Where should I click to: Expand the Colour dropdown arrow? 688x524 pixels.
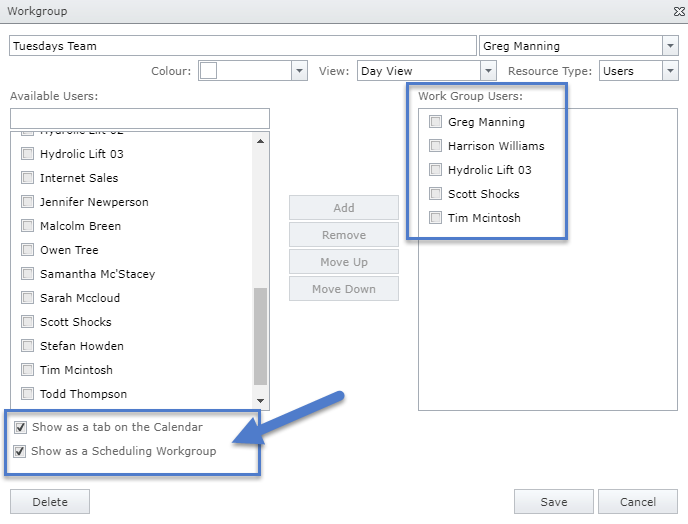coord(299,71)
